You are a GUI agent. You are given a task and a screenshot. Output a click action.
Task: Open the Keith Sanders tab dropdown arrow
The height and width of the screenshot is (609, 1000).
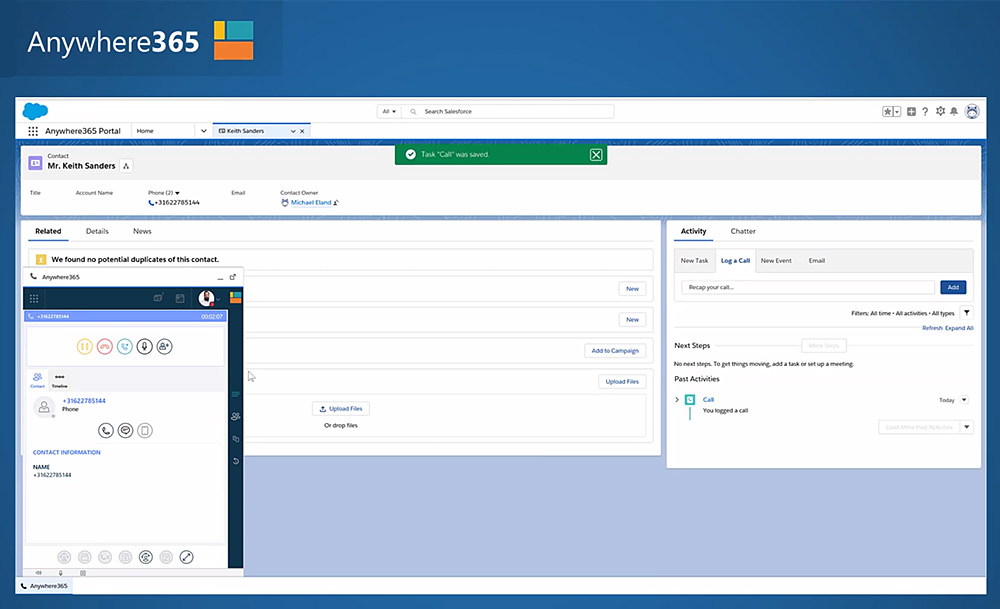(x=293, y=131)
